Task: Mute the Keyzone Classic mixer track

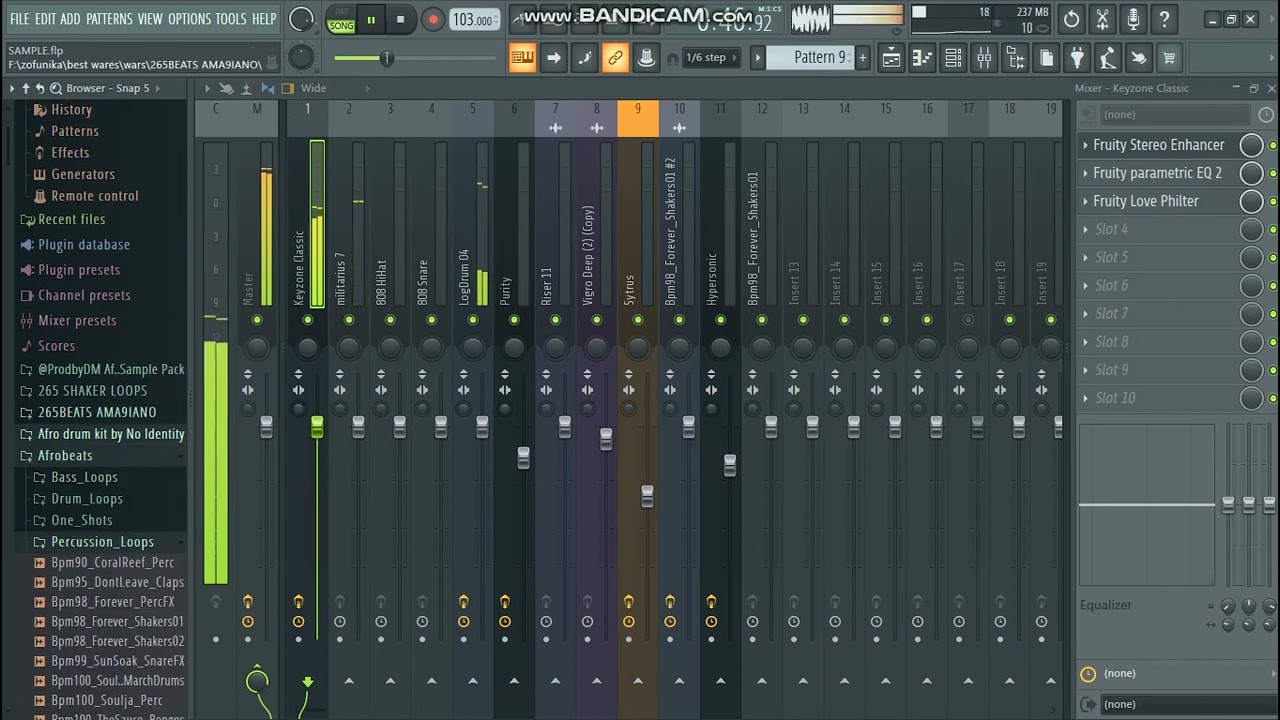Action: (307, 320)
